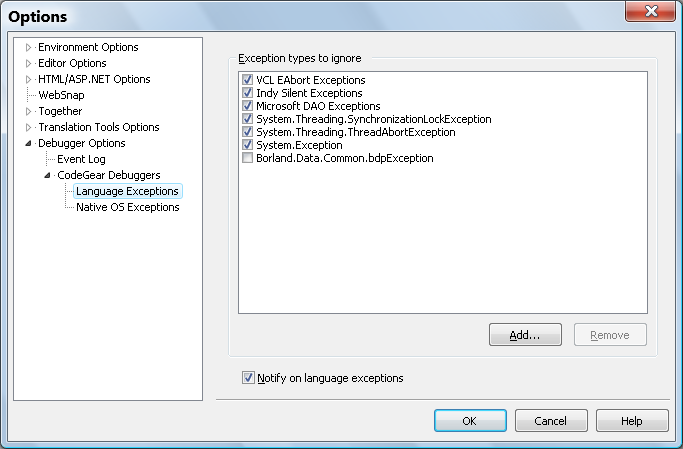Collapse the CodeGear Debuggers node

pyautogui.click(x=47, y=176)
